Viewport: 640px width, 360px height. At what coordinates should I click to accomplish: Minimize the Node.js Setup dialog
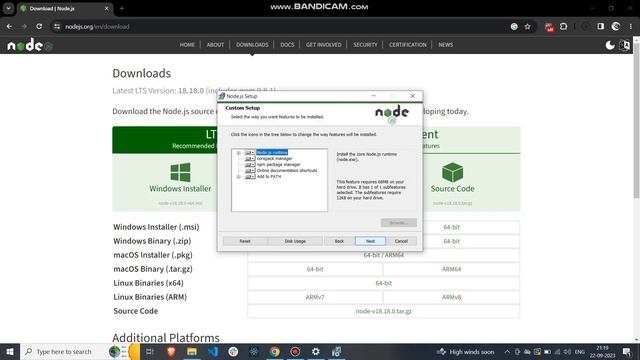click(x=373, y=96)
